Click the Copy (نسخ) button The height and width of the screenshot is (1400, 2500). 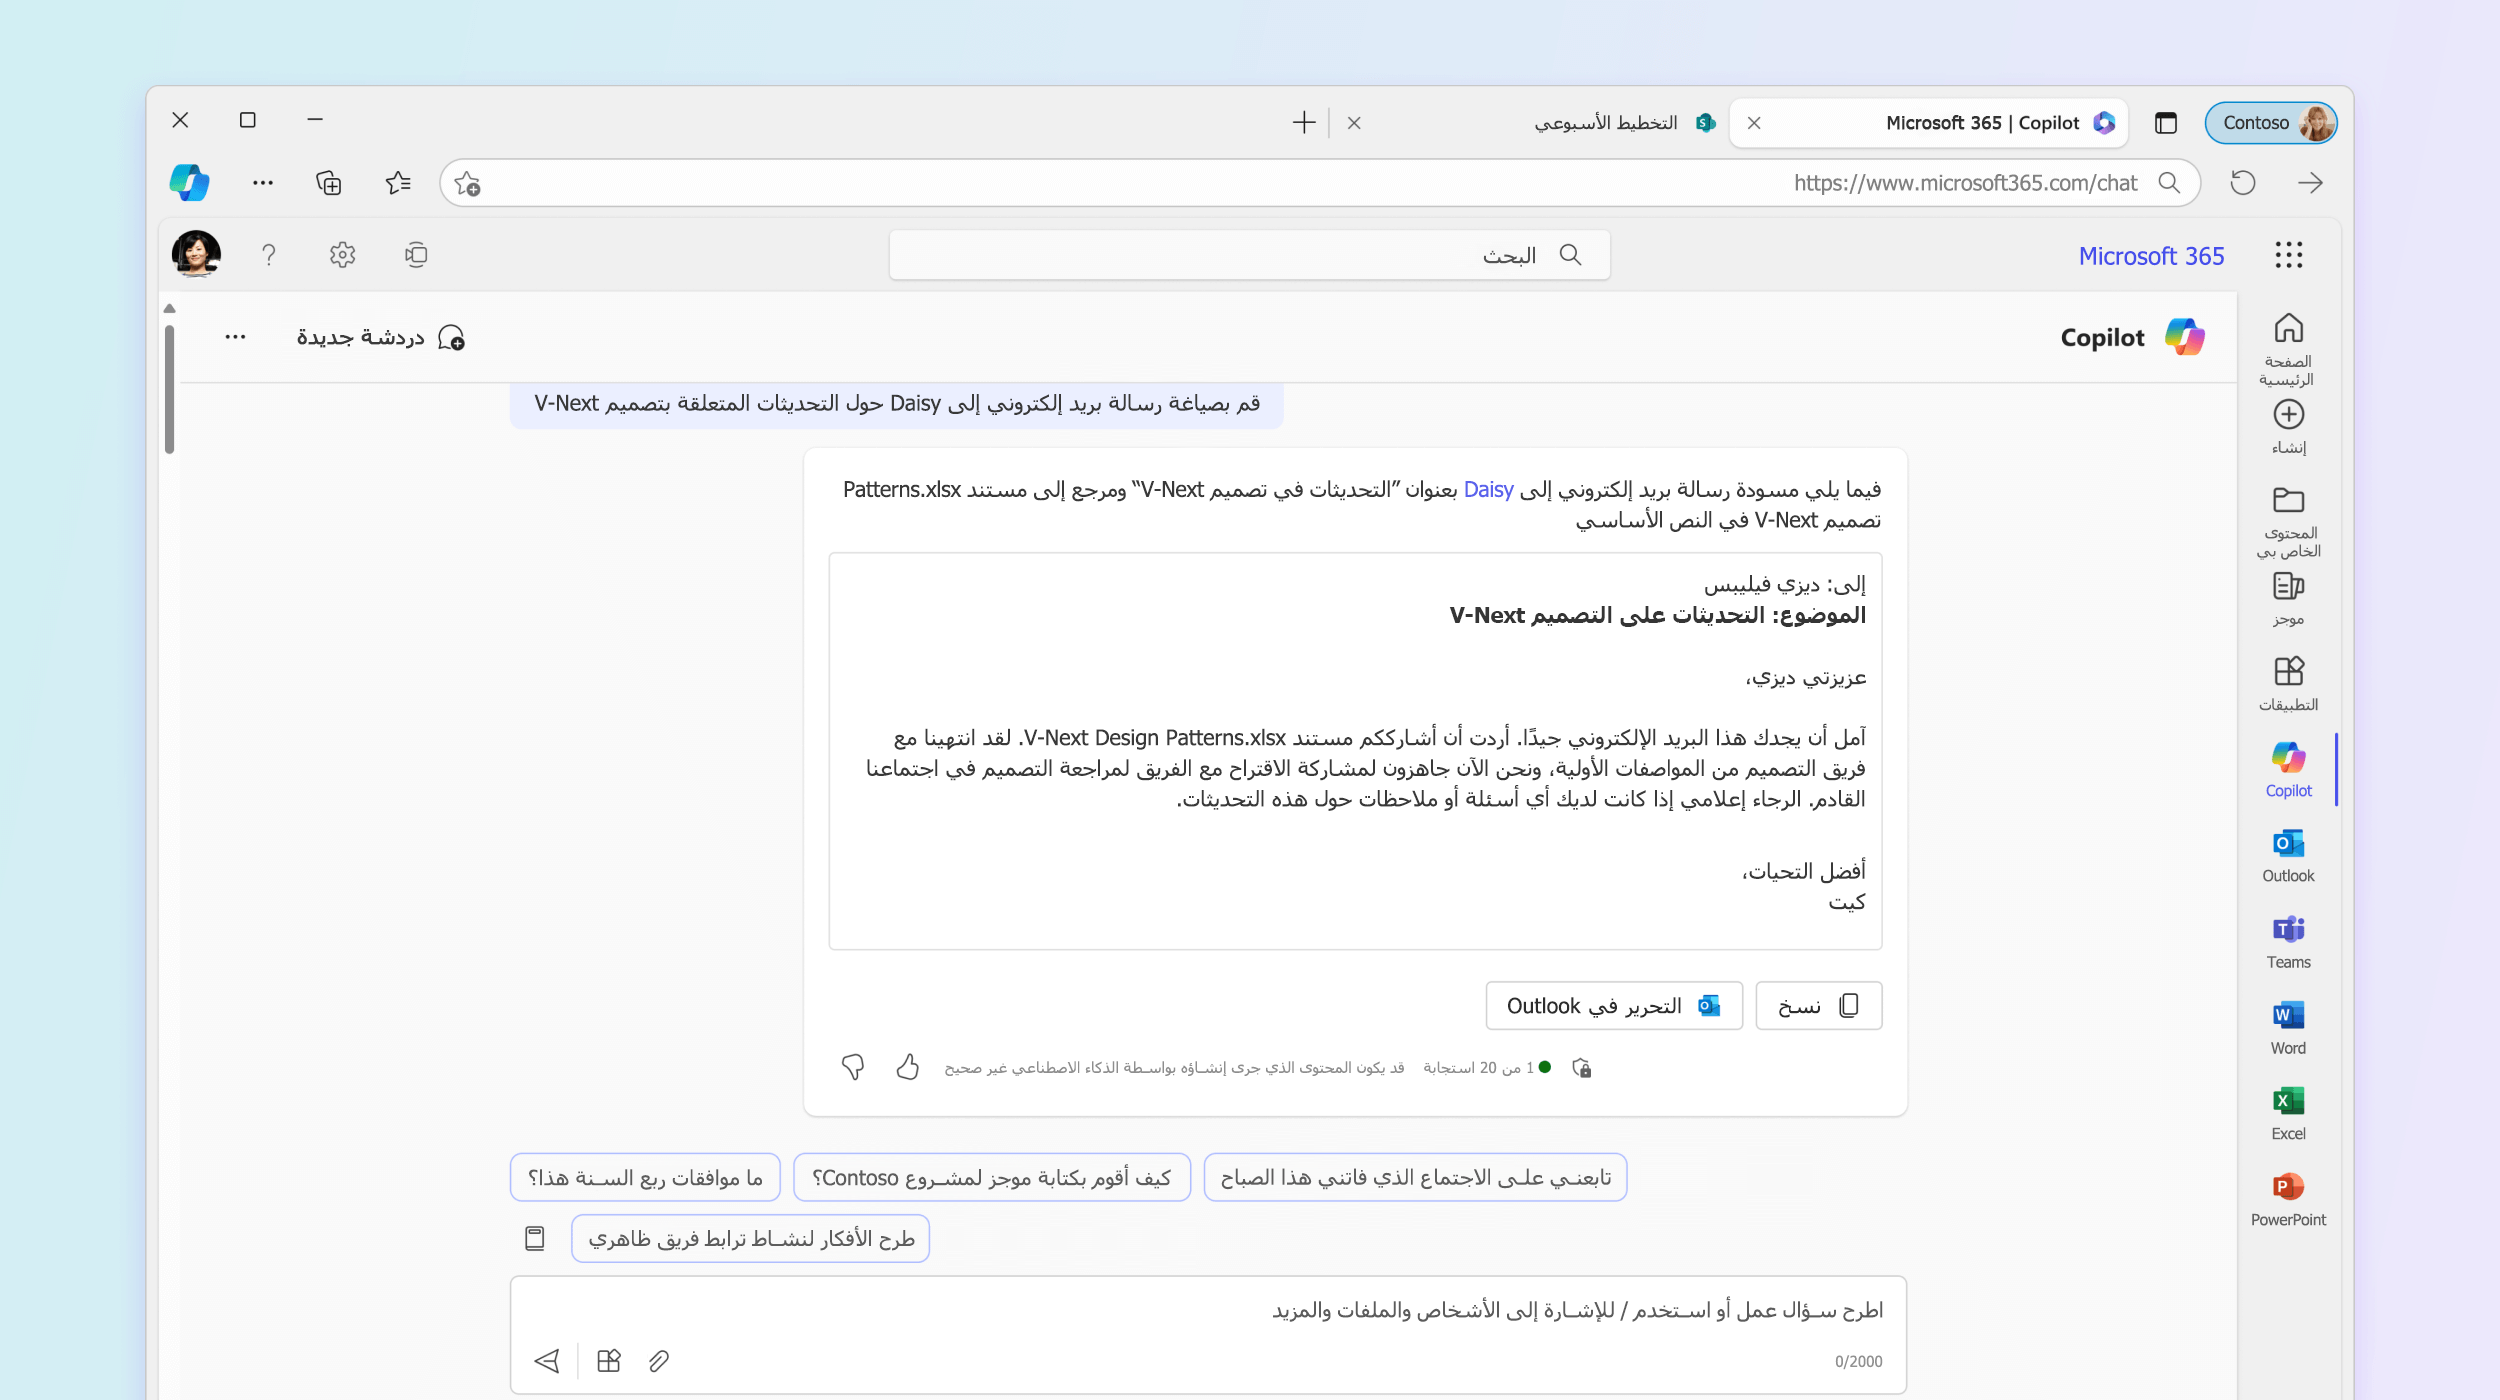[1818, 1005]
